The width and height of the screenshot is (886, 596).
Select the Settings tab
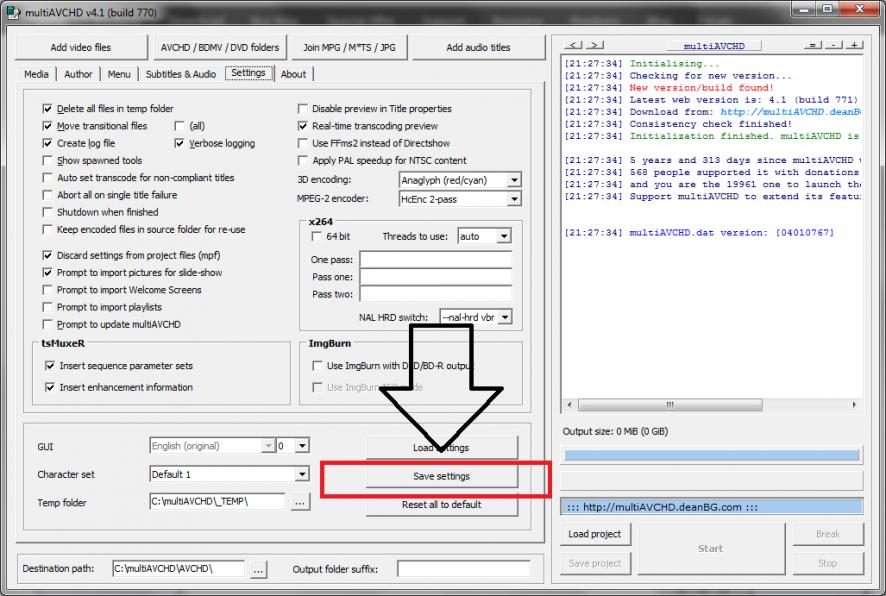point(249,73)
